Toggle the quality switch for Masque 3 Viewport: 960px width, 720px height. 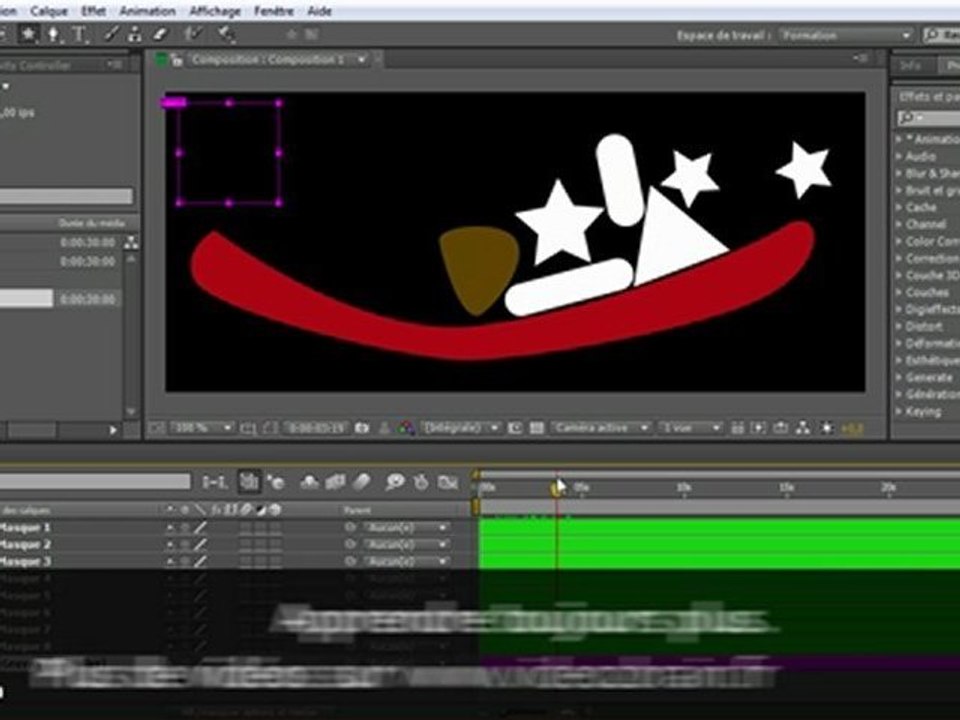pyautogui.click(x=200, y=560)
